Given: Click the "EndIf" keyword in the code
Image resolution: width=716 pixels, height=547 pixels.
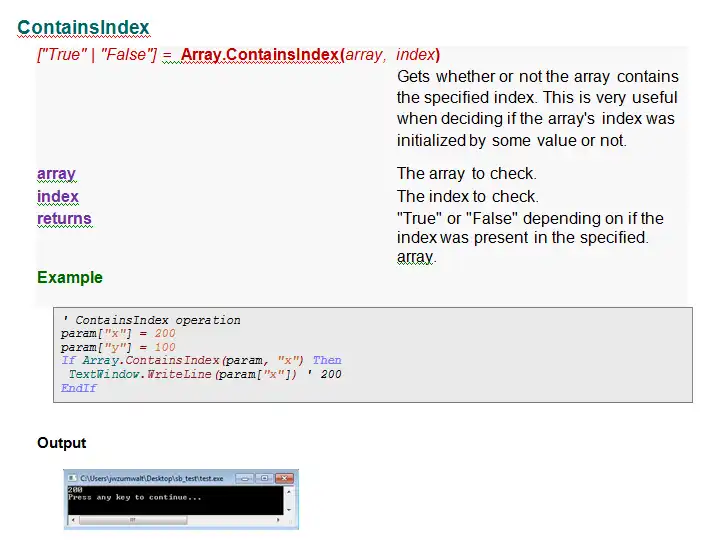Looking at the screenshot, I should click(79, 388).
